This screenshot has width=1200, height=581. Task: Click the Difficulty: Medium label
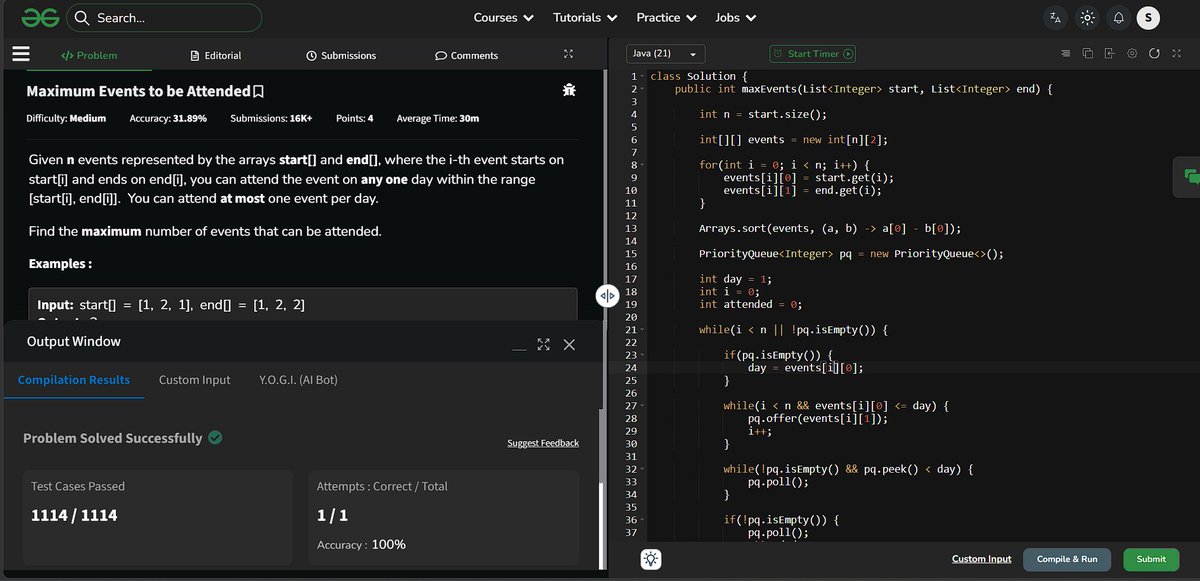pyautogui.click(x=66, y=118)
